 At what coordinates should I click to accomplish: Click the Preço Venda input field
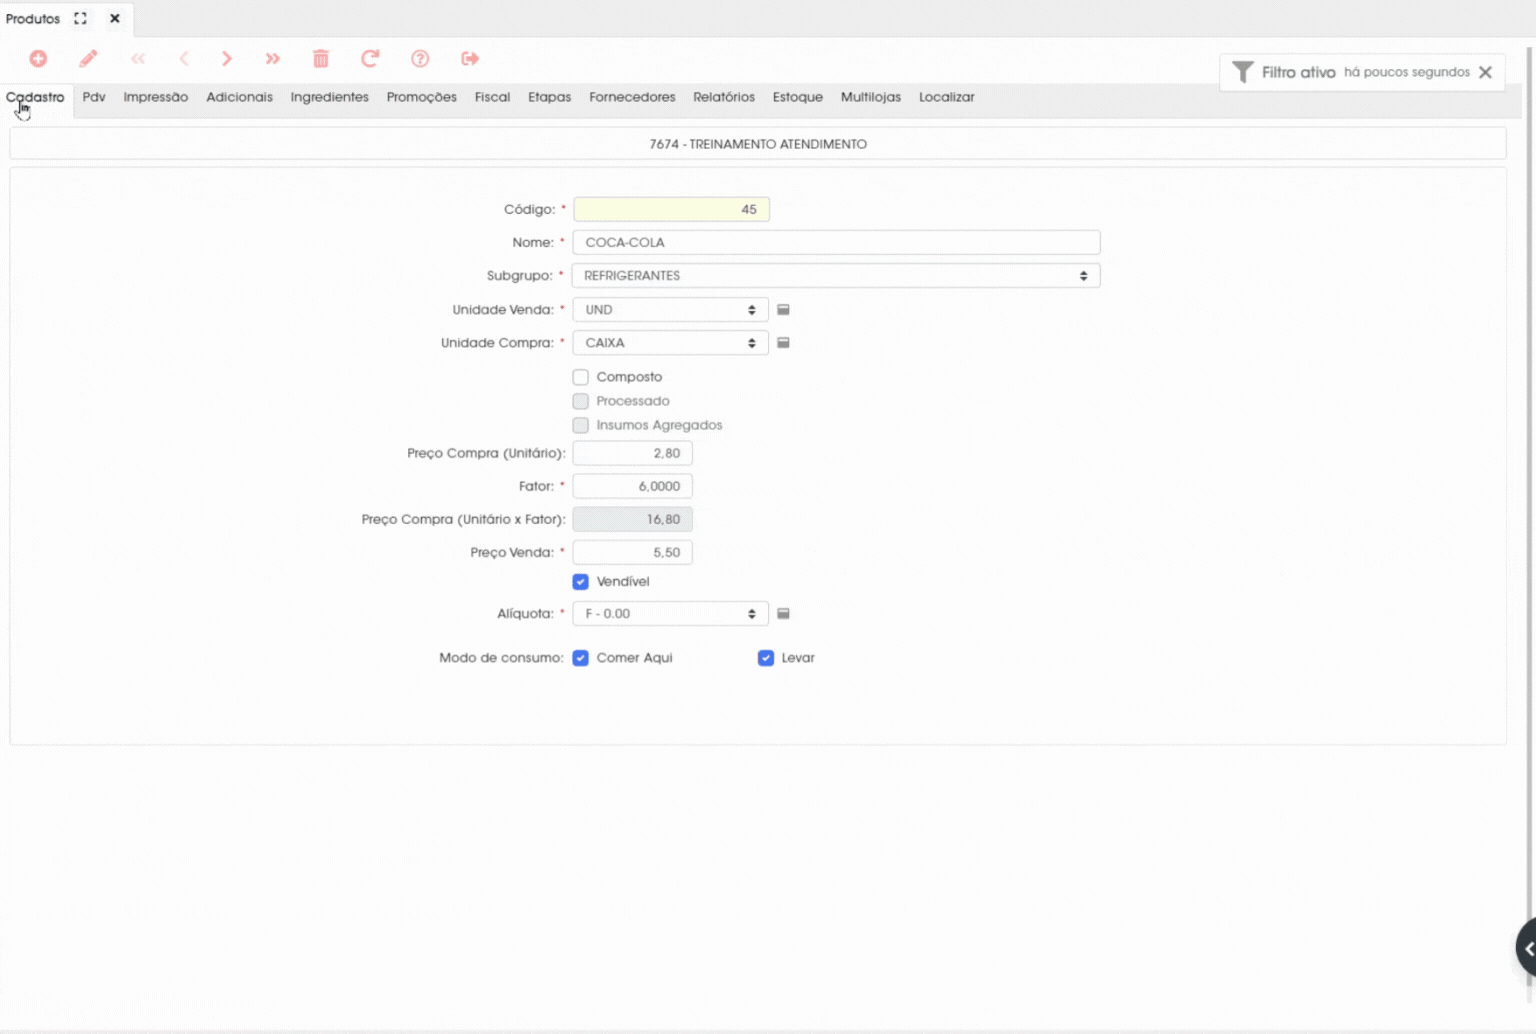click(632, 553)
